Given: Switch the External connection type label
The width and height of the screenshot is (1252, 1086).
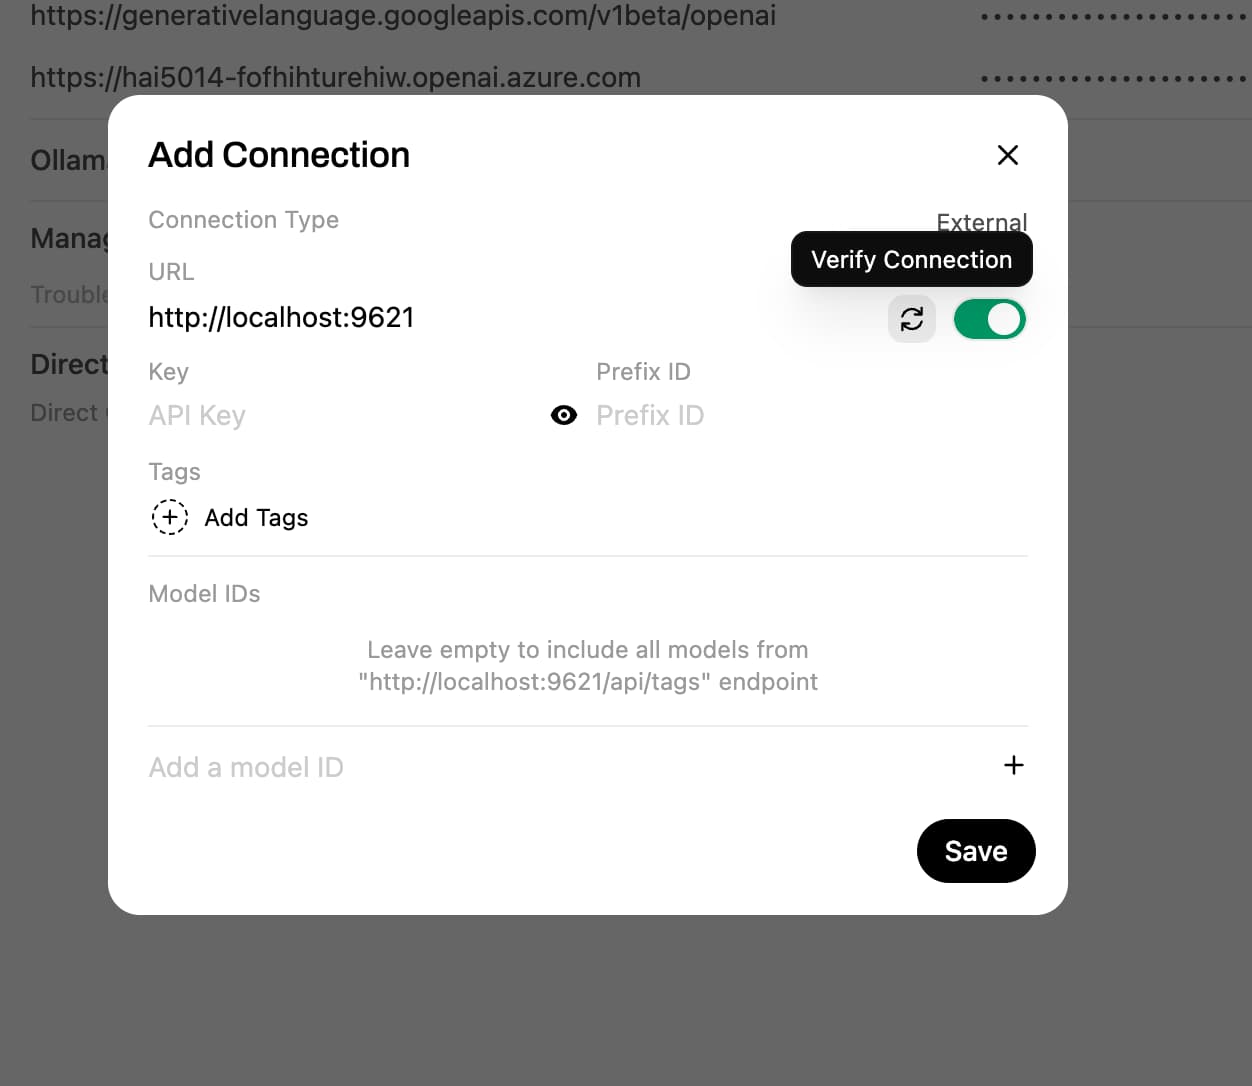Looking at the screenshot, I should coord(981,220).
